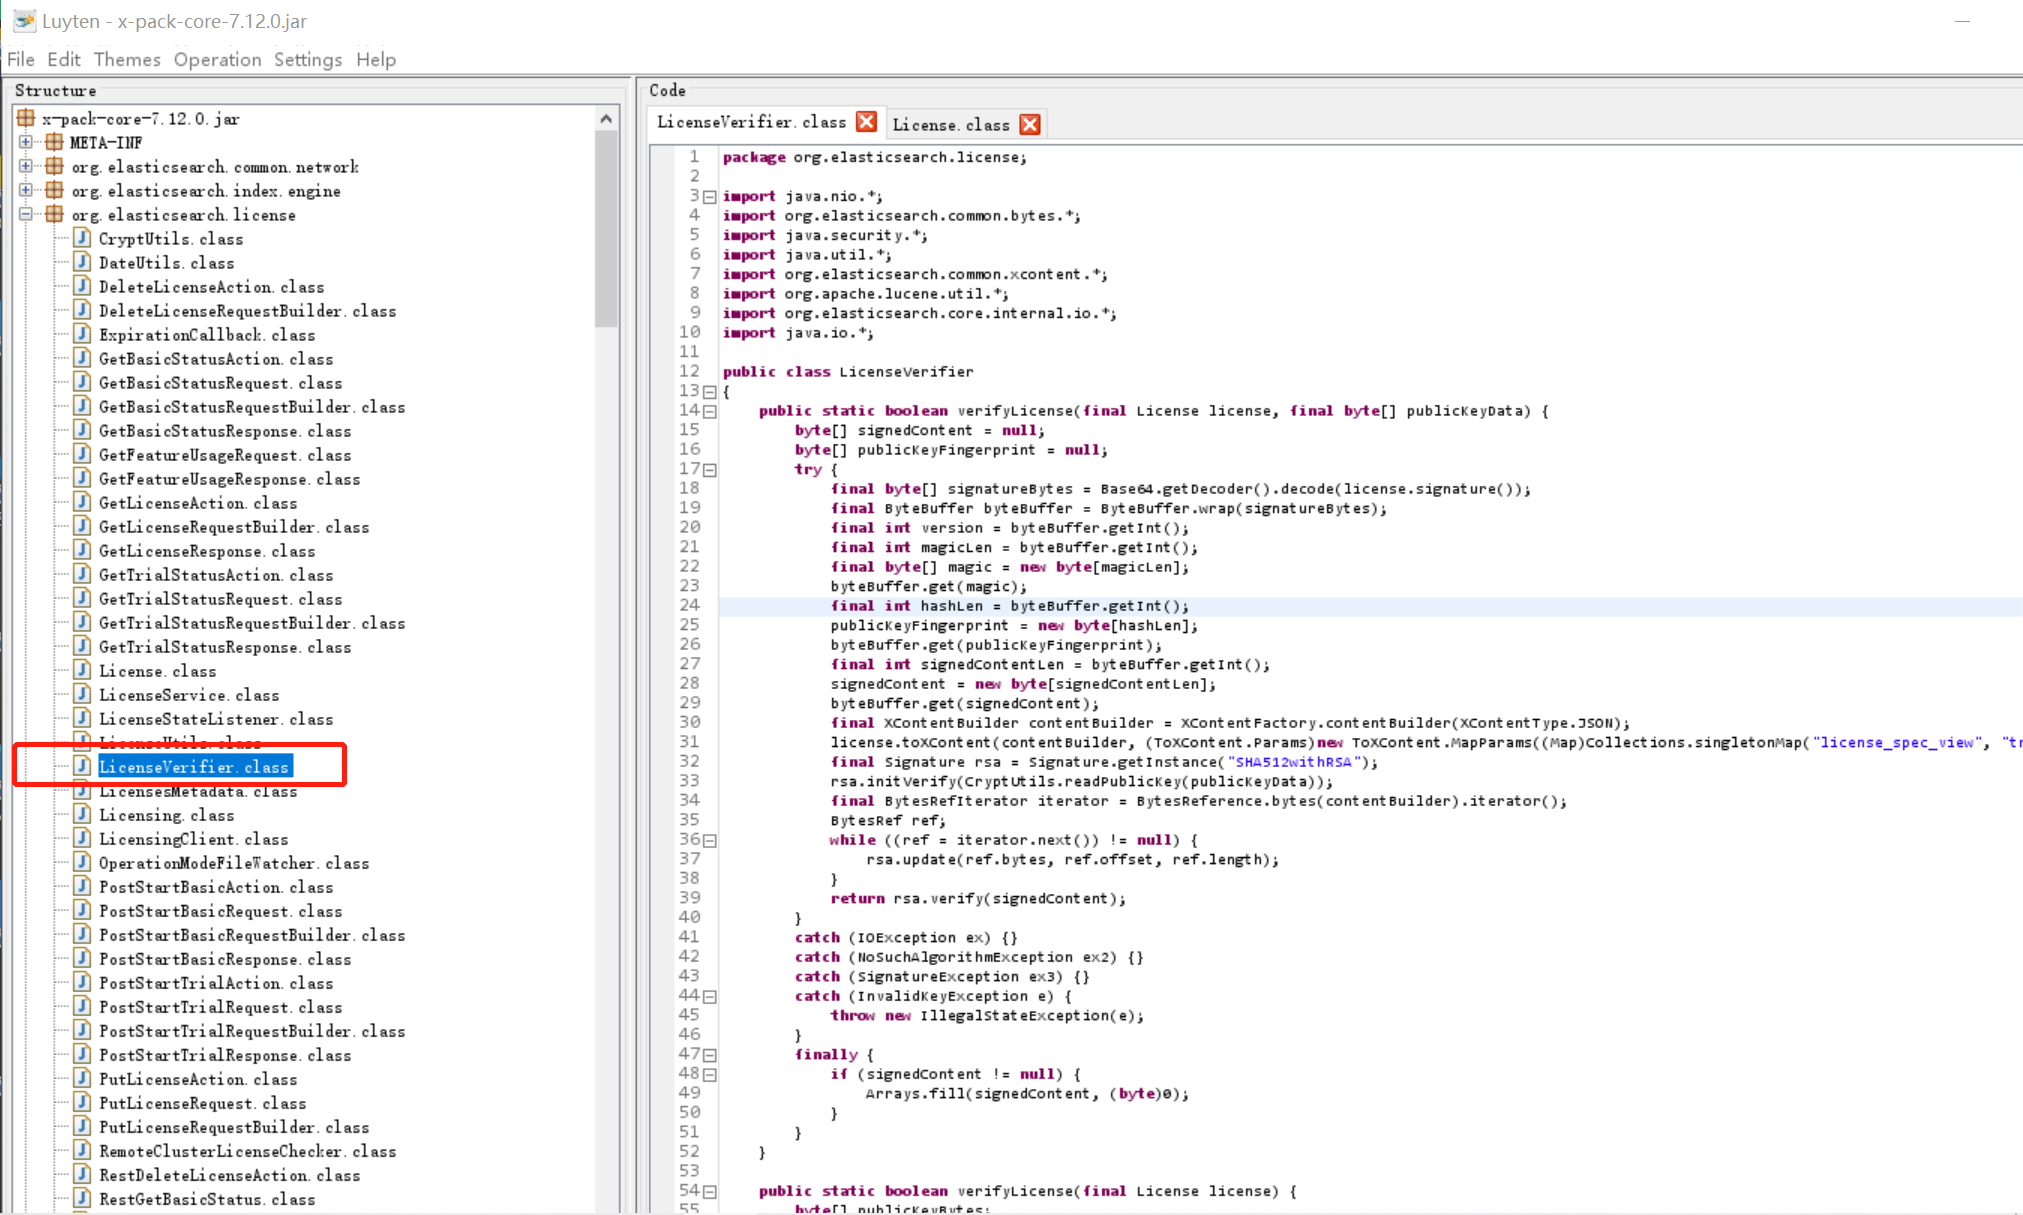The height and width of the screenshot is (1215, 2023).
Task: Click the ExpirationCallback.class file icon
Action: (x=83, y=334)
